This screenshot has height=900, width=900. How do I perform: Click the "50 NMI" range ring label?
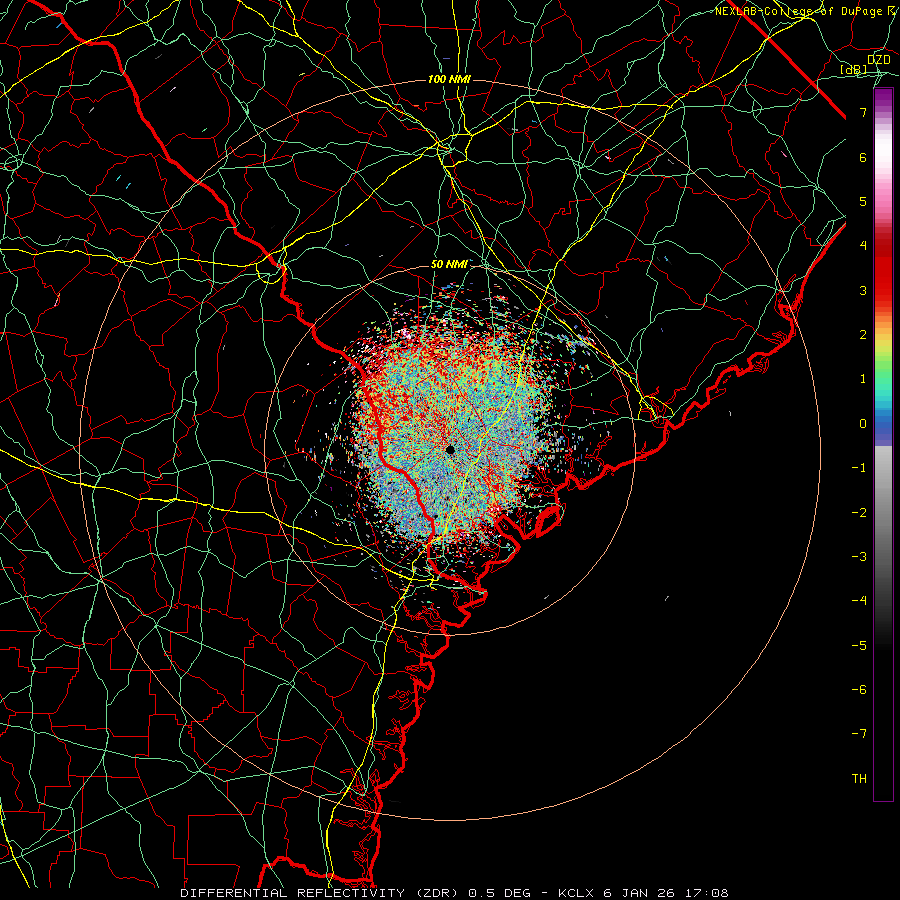click(449, 264)
